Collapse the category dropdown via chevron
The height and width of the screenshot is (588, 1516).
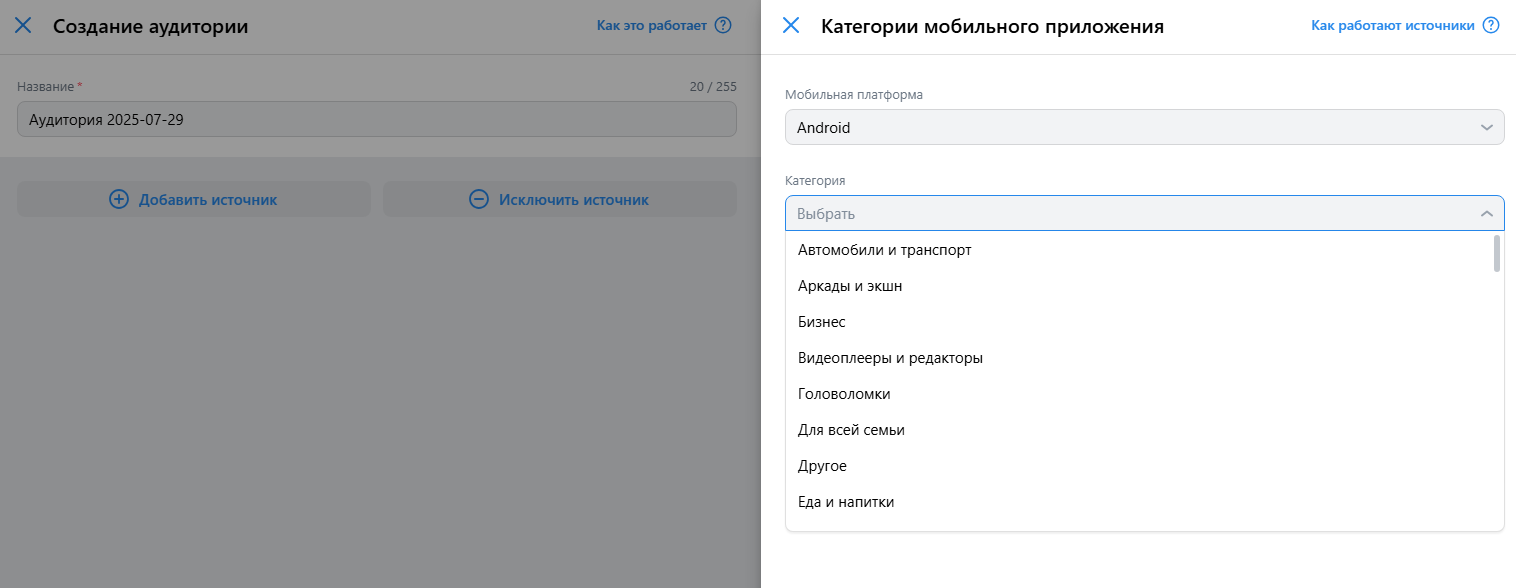click(x=1487, y=213)
